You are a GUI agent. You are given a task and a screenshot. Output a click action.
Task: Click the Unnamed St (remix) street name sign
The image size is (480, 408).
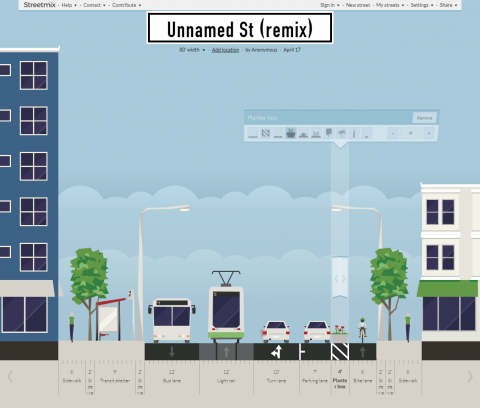click(x=240, y=28)
